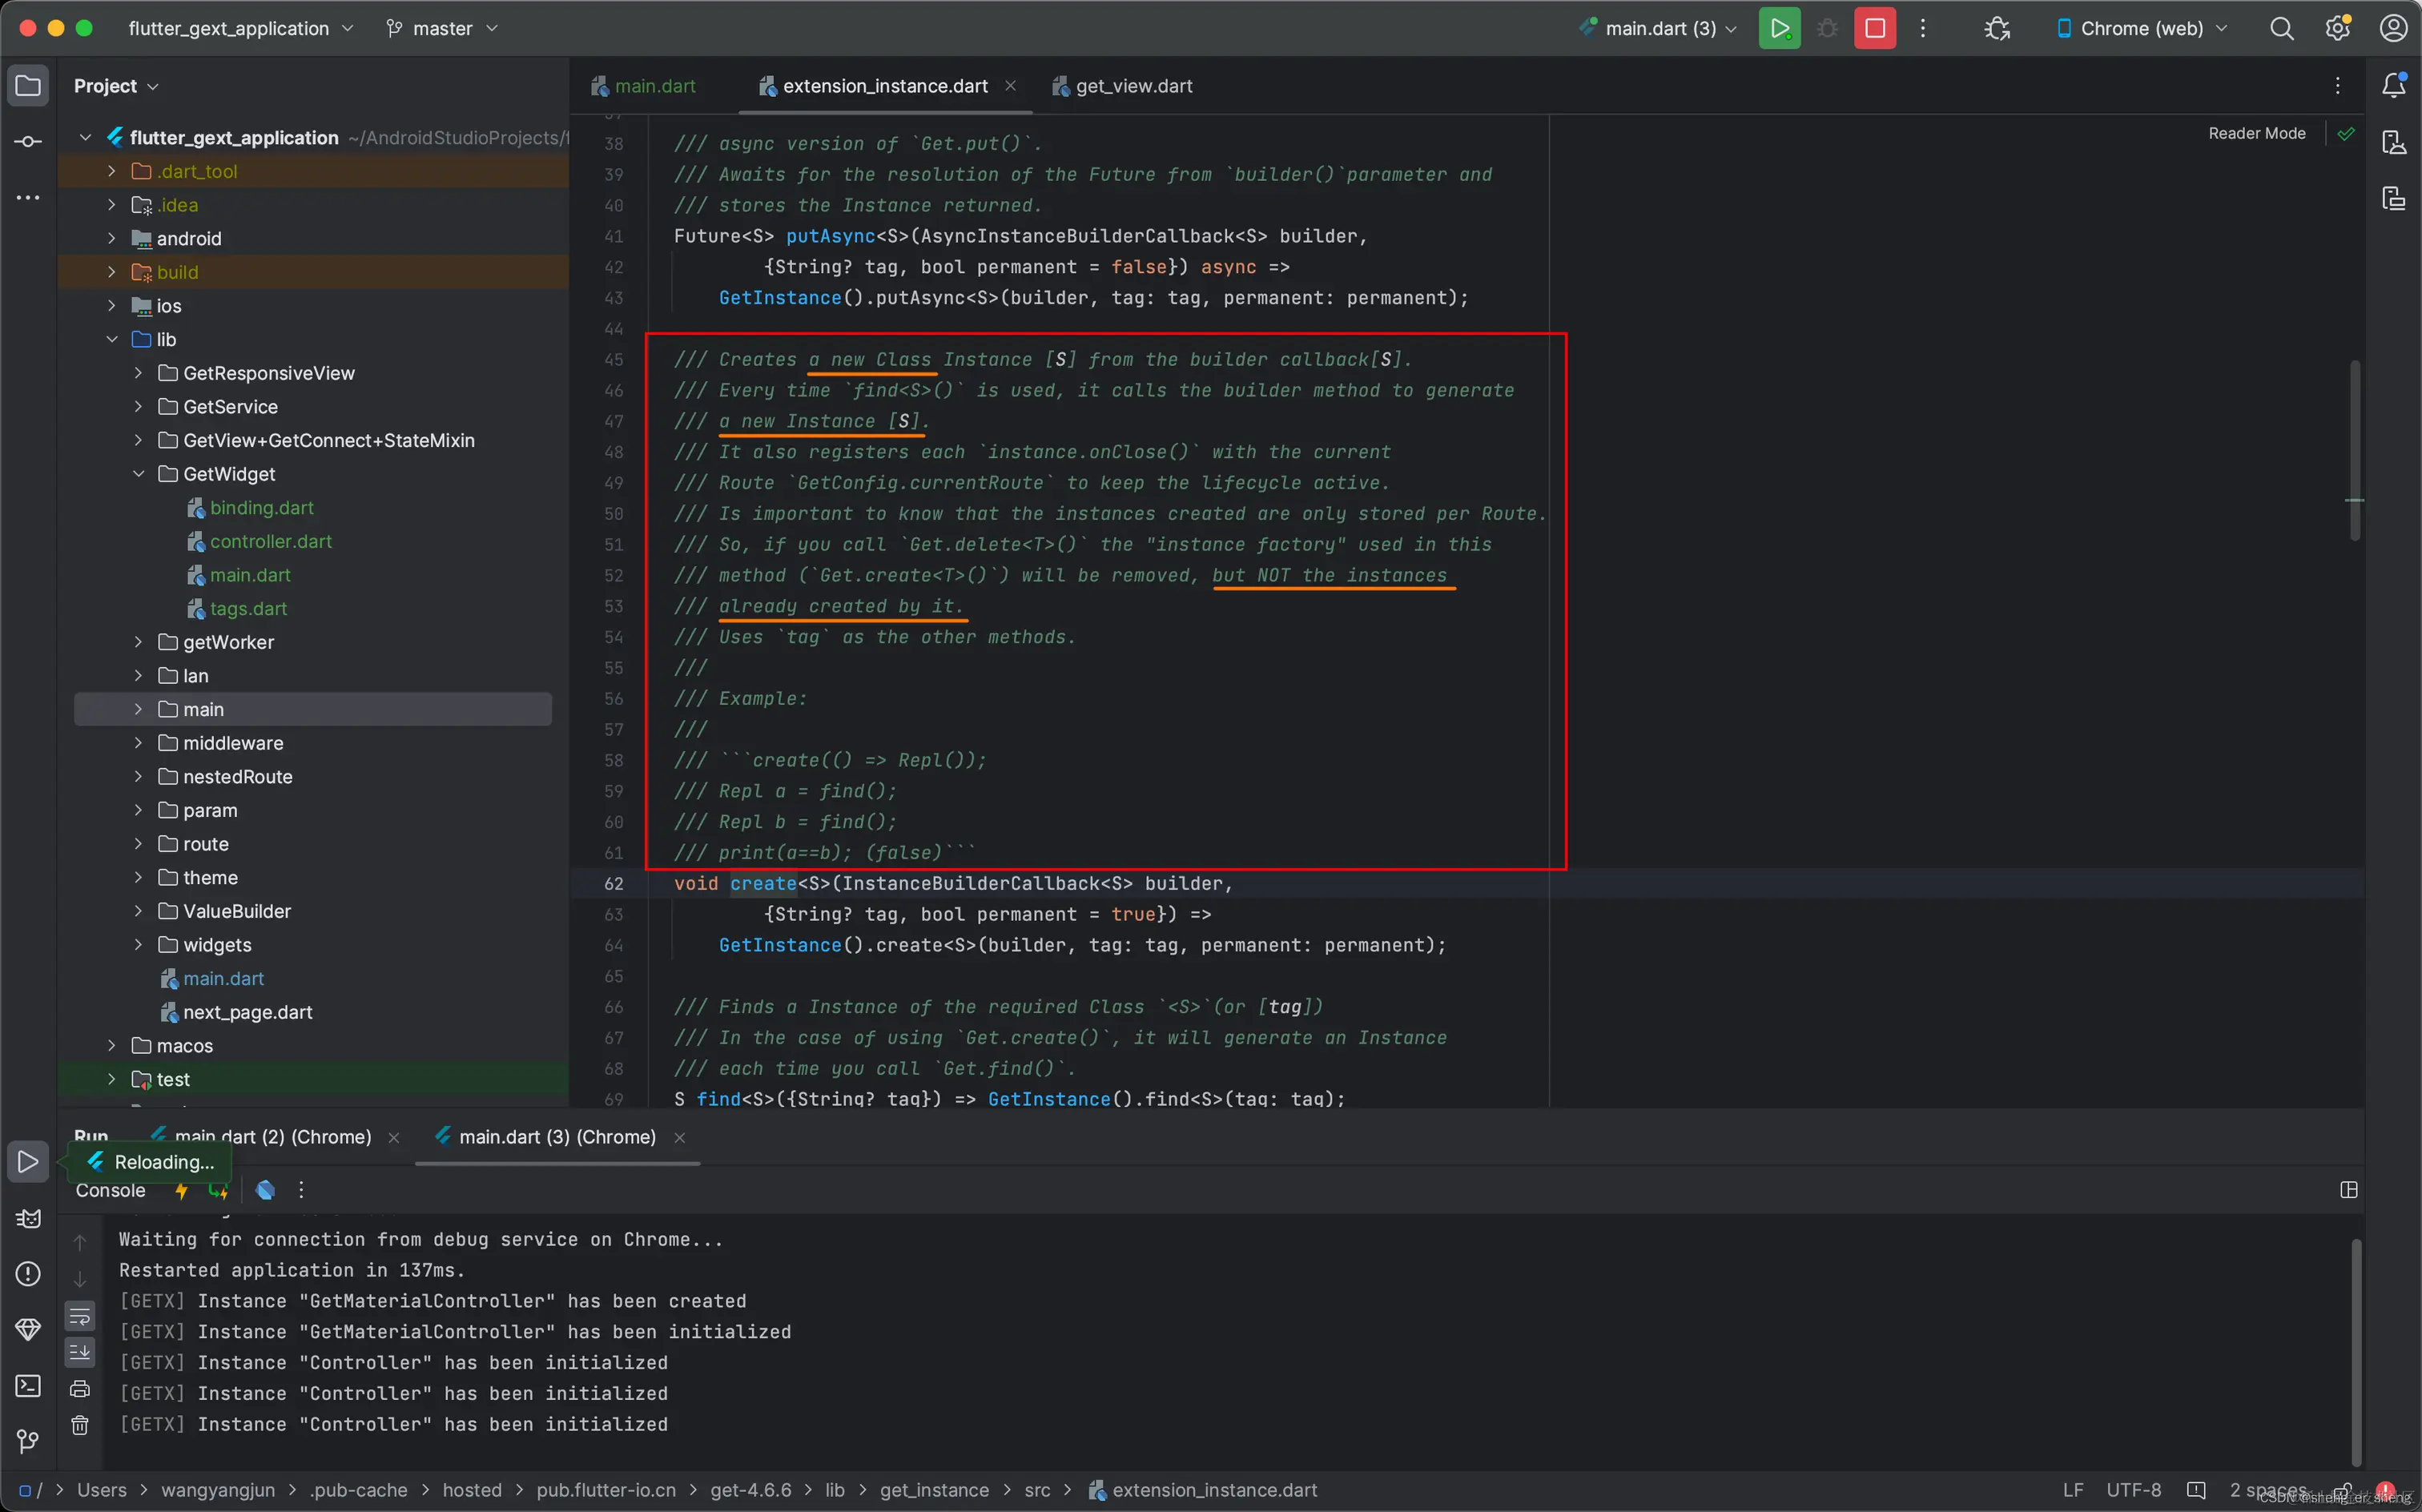Click the Search Everywhere magnifier
Image resolution: width=2422 pixels, height=1512 pixels.
click(2281, 28)
